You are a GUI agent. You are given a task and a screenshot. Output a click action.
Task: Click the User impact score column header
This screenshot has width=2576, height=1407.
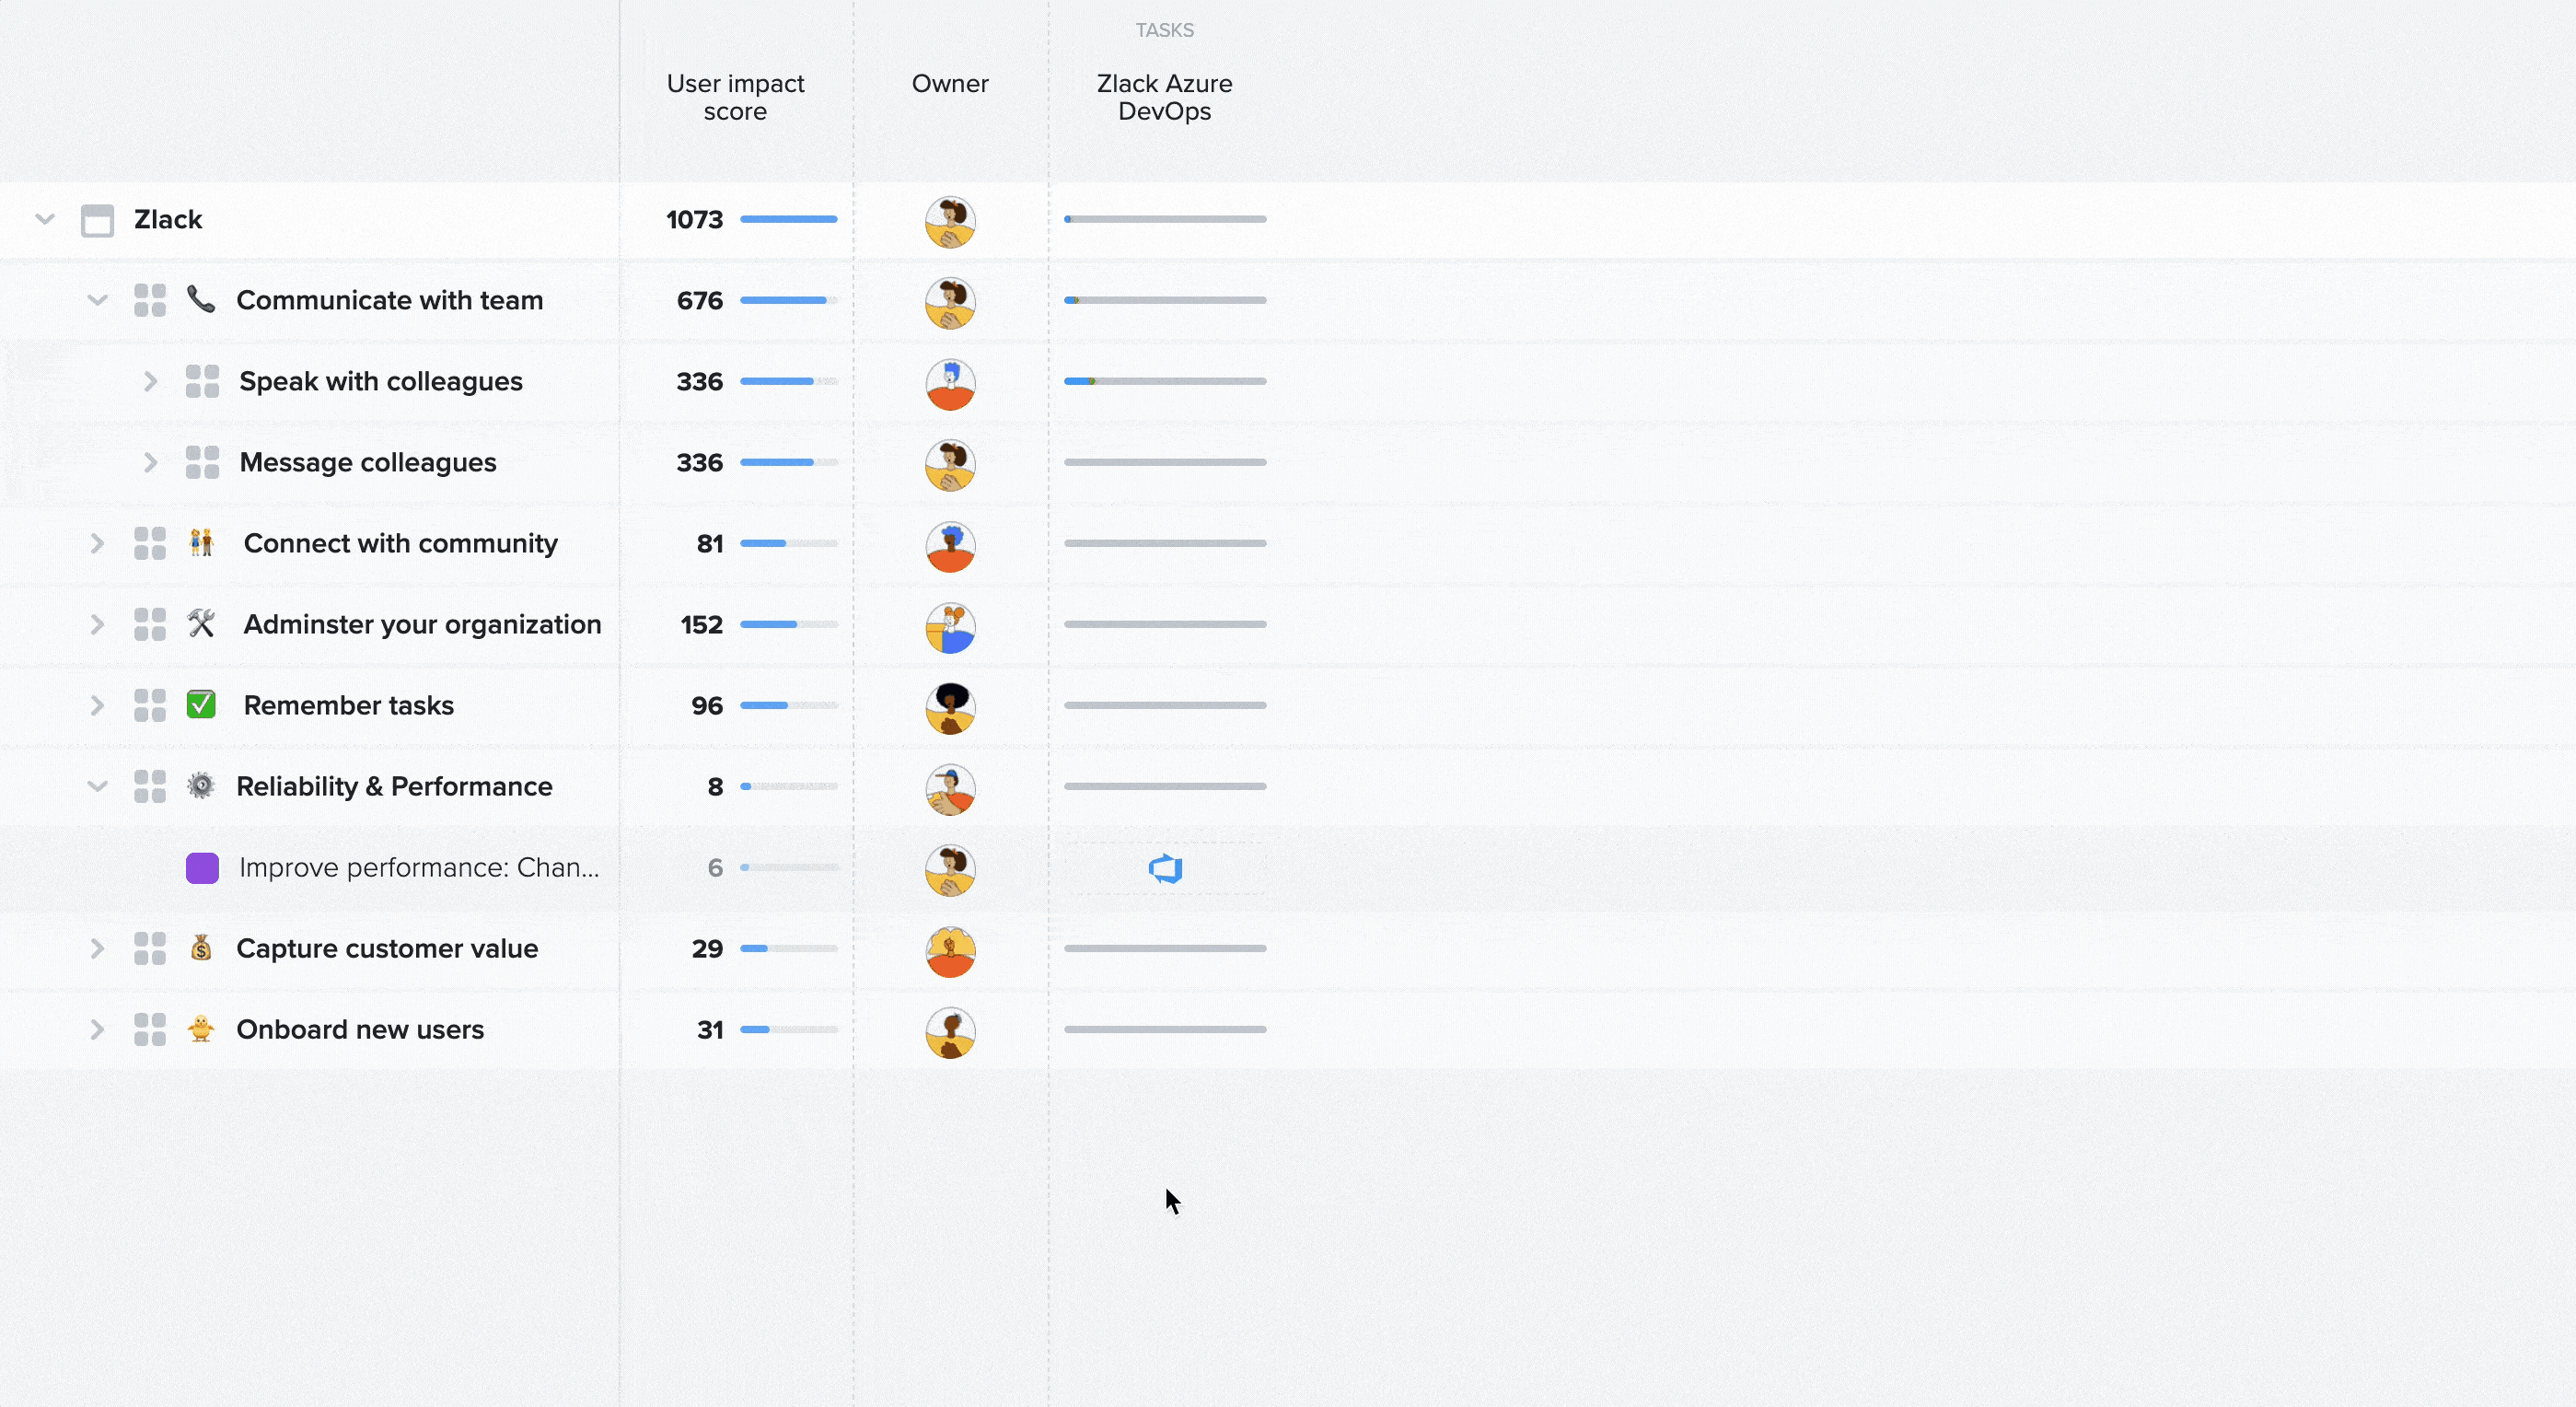click(x=735, y=97)
